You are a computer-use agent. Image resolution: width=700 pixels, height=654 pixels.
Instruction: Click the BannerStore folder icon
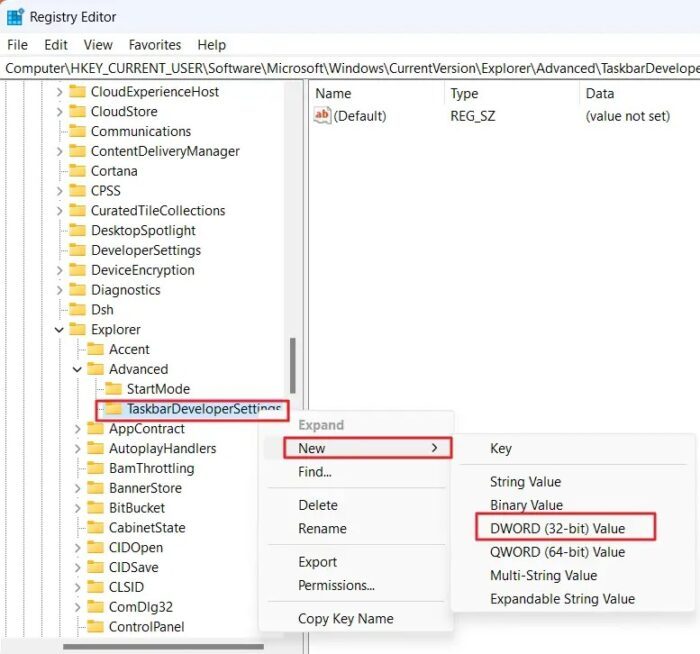pyautogui.click(x=95, y=488)
